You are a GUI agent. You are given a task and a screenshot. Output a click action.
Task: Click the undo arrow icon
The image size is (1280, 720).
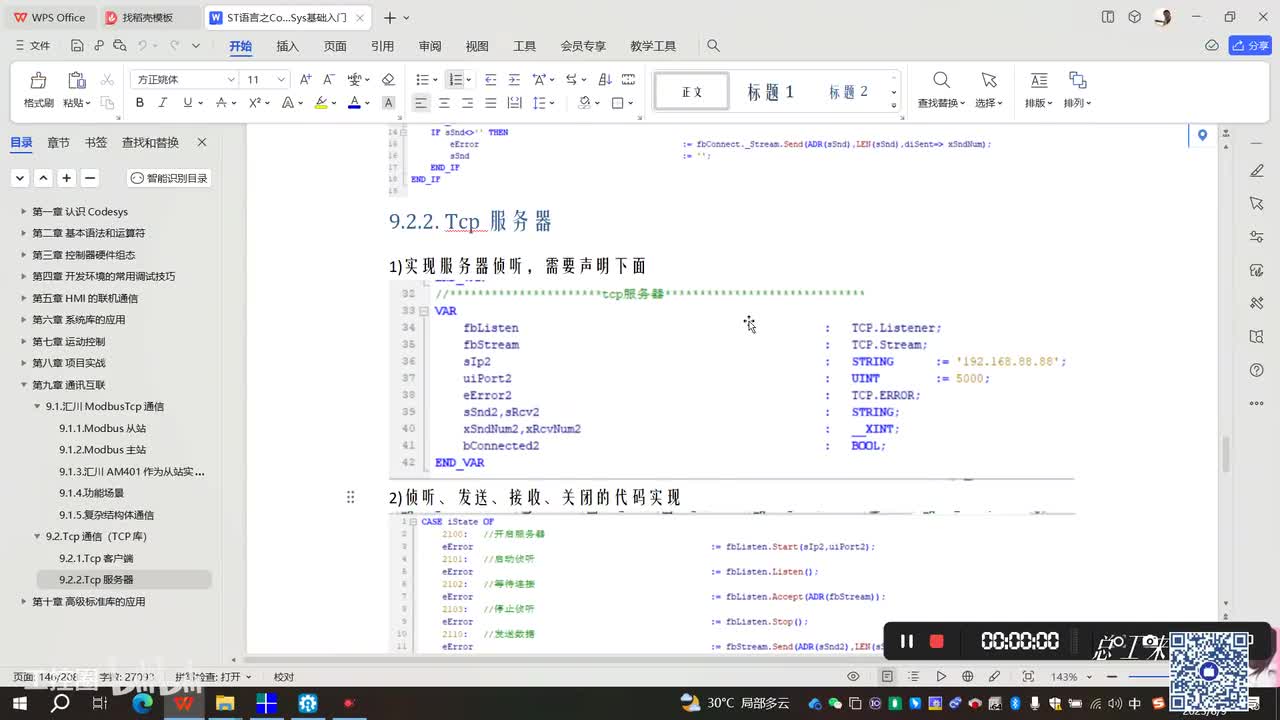click(143, 46)
